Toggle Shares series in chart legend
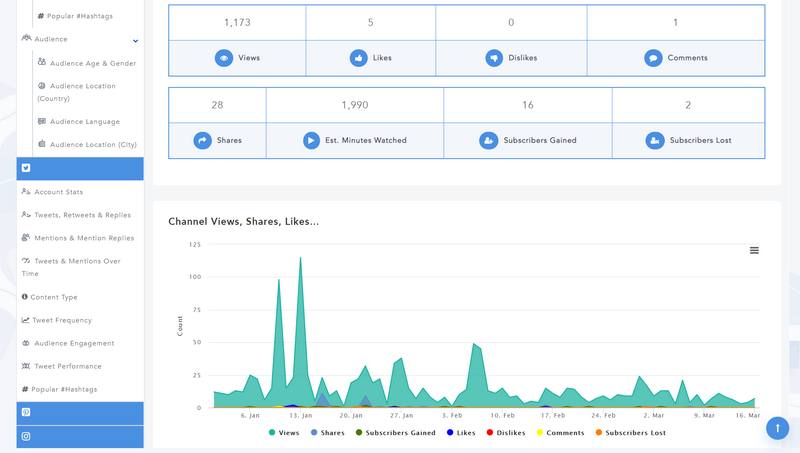This screenshot has height=453, width=800. point(328,433)
